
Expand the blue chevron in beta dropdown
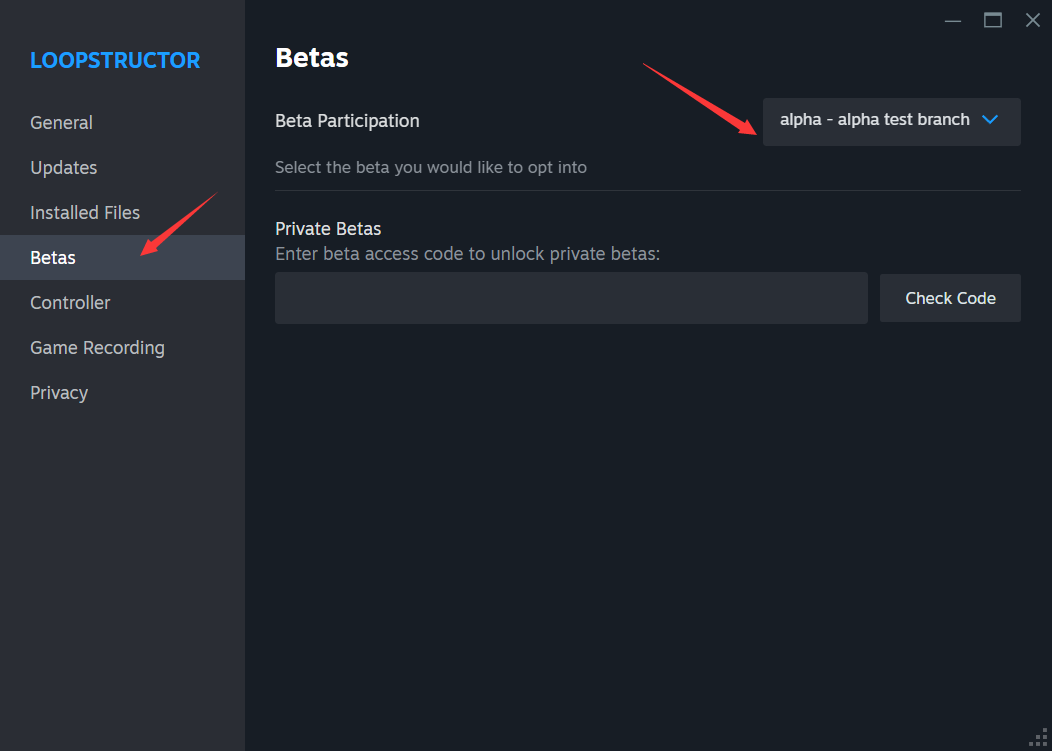[990, 120]
